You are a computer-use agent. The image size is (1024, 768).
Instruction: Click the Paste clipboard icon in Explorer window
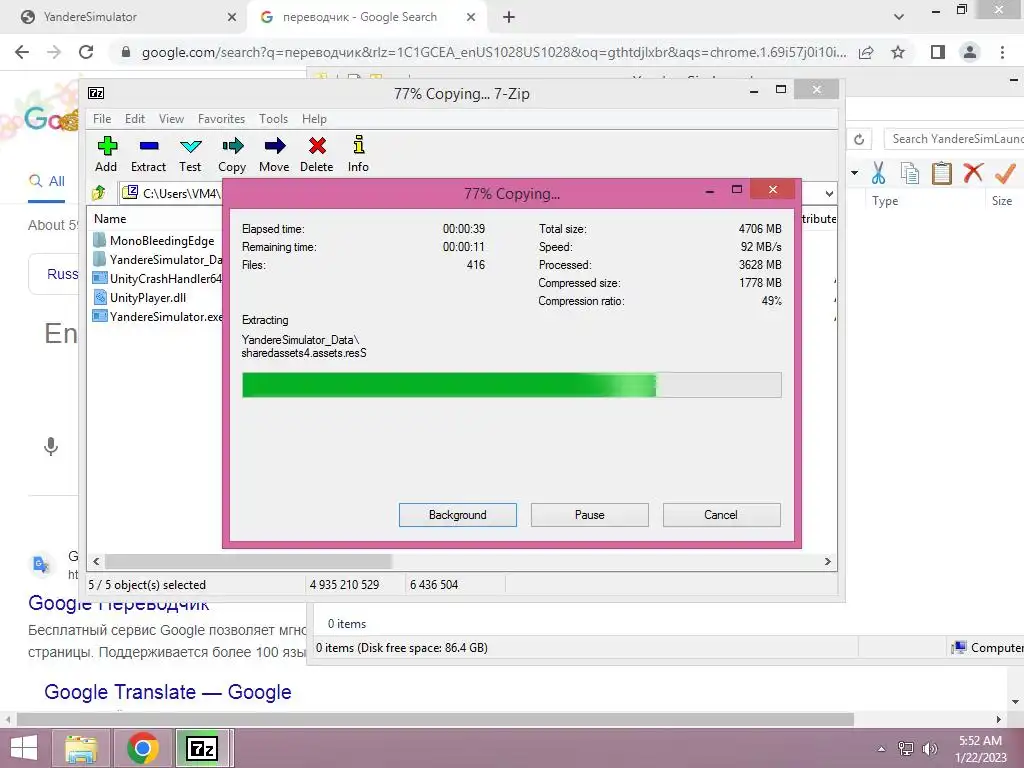(x=941, y=173)
